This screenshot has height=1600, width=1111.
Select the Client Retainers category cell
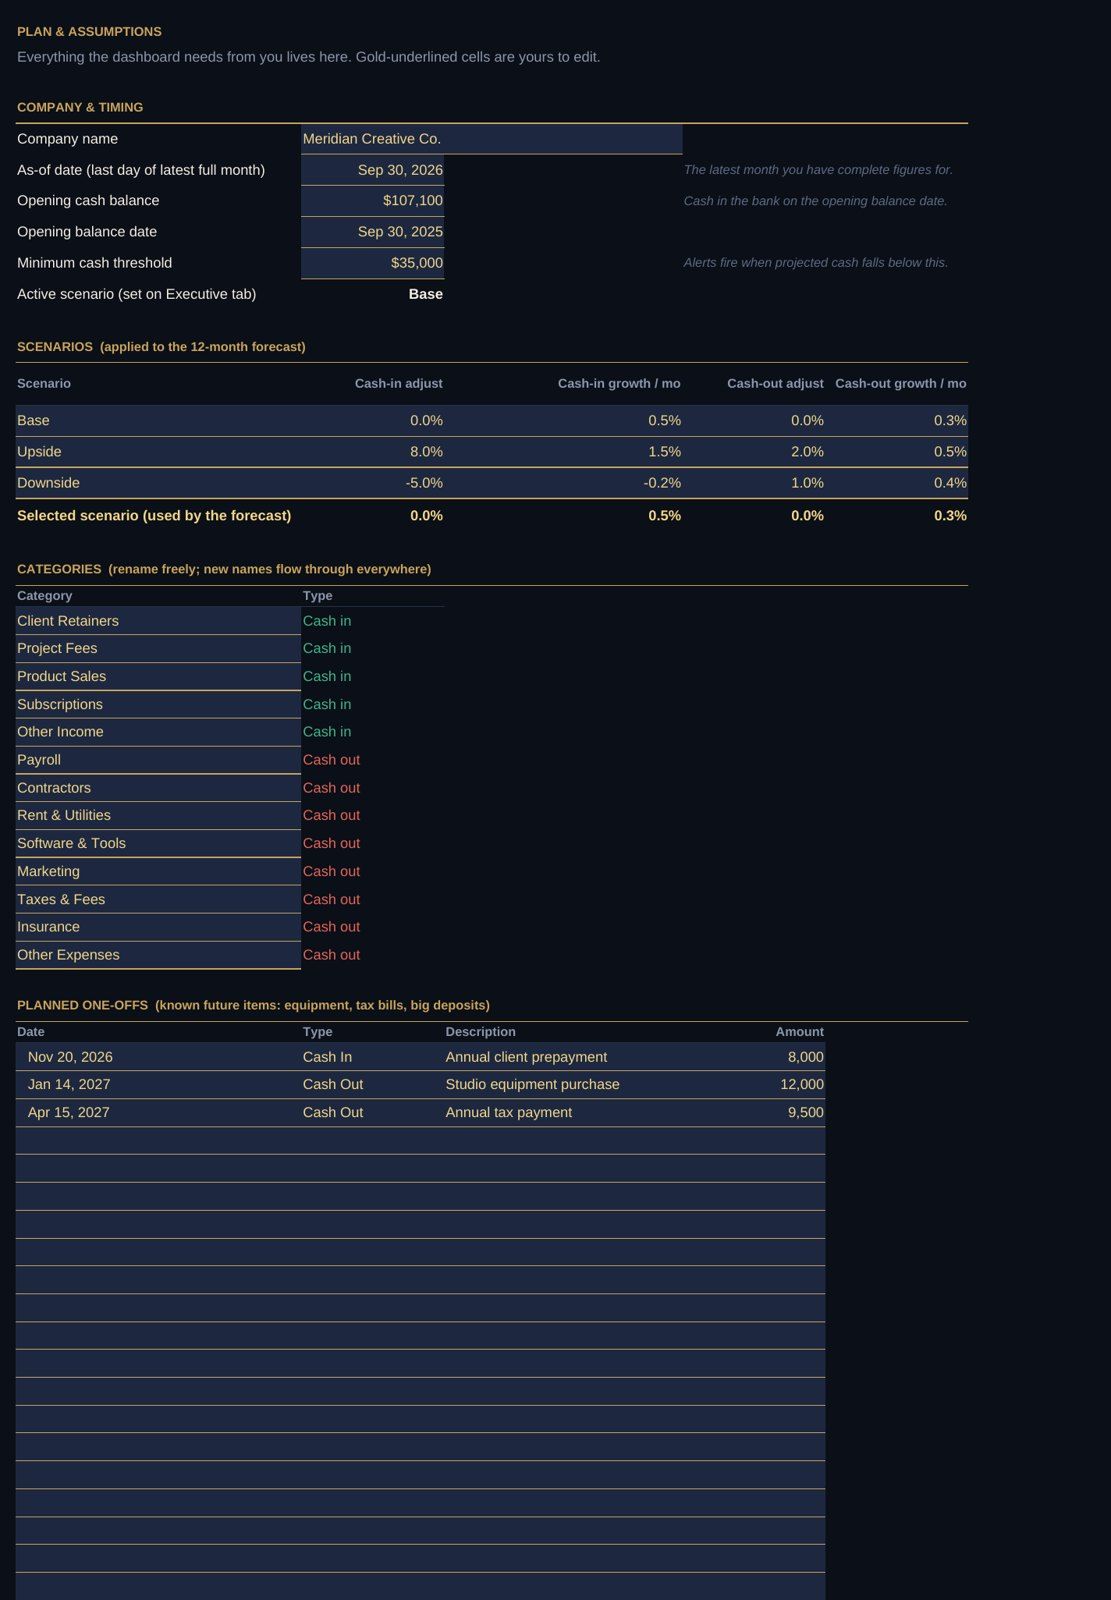(x=158, y=621)
